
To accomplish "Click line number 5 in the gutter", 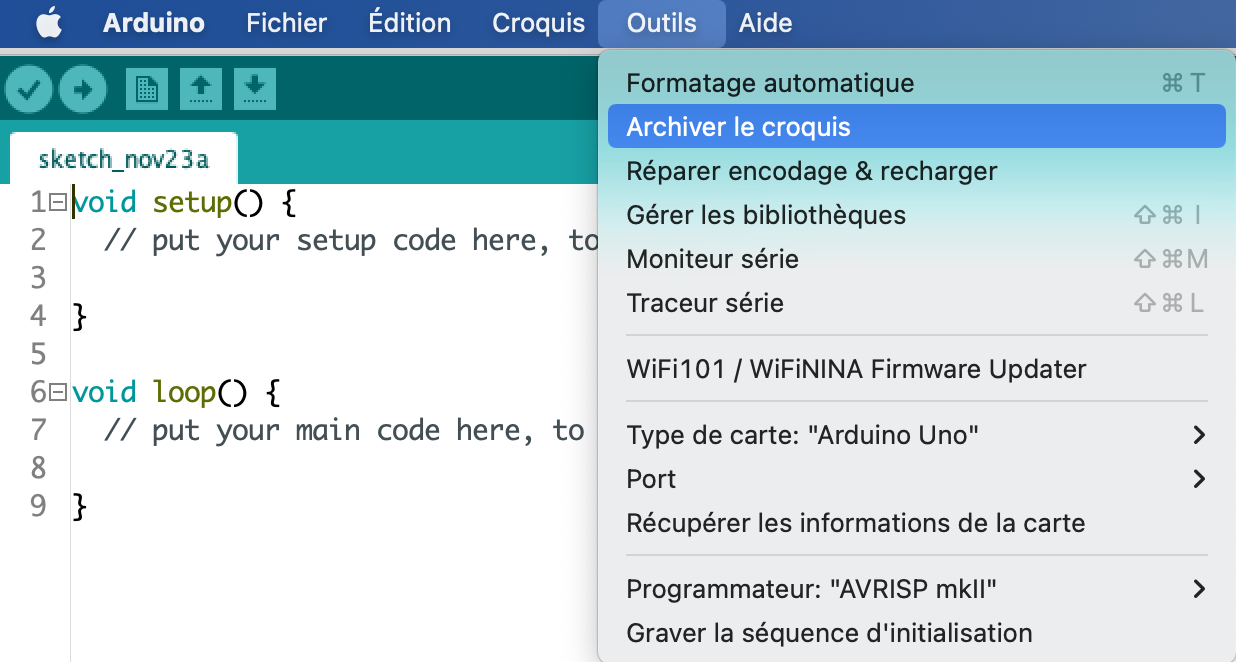I will [x=39, y=354].
